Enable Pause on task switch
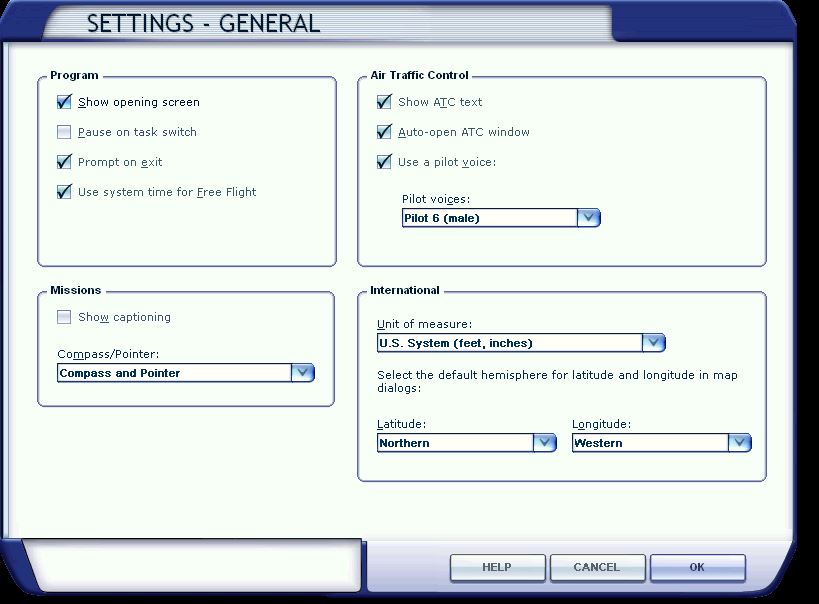819x604 pixels. pyautogui.click(x=64, y=132)
